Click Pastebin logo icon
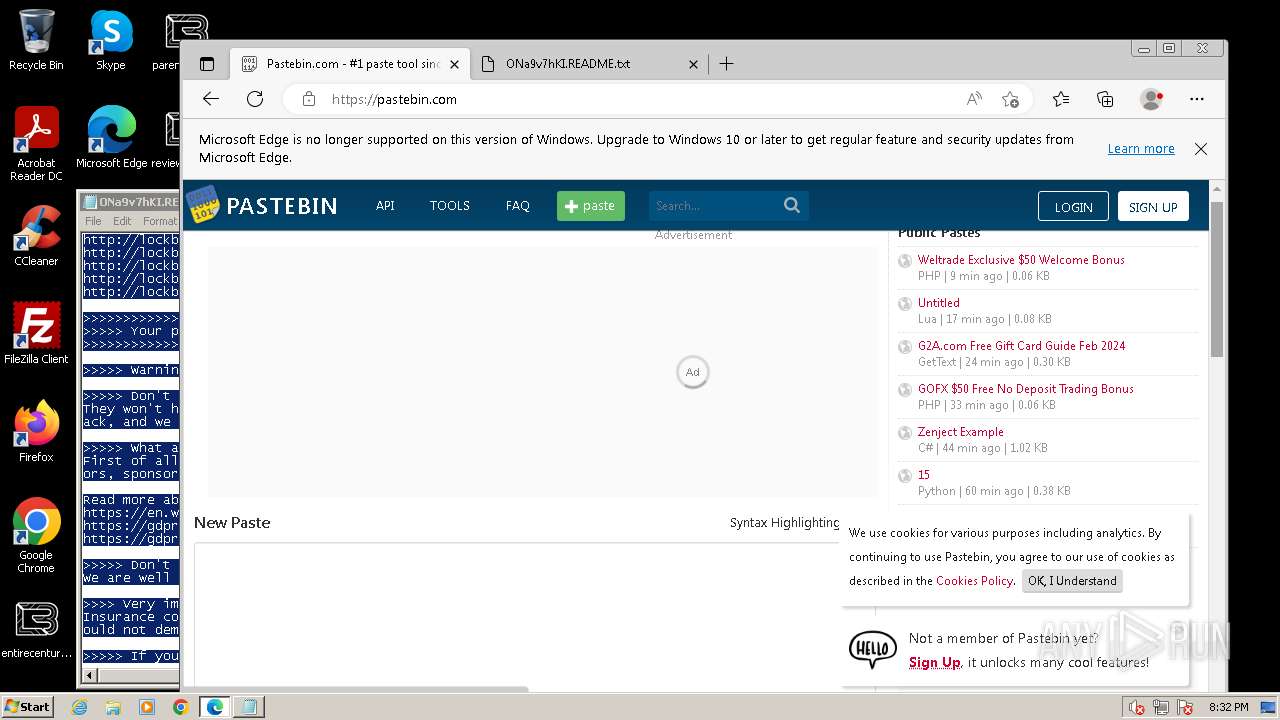Screen dimensions: 1280x720 pos(204,205)
